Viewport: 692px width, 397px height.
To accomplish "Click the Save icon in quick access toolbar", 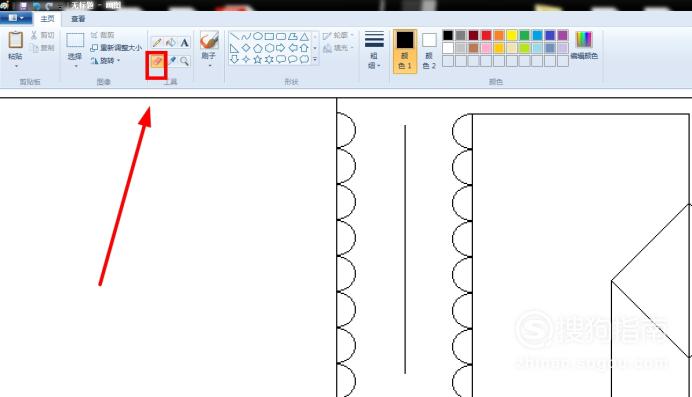I will click(23, 6).
